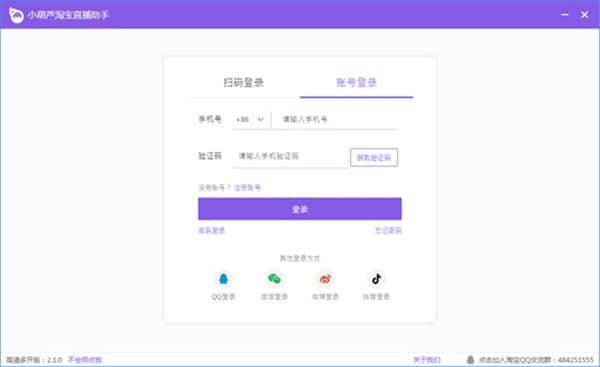Screen dimensions: 600x367
Task: Minimize the window
Action: (564, 15)
